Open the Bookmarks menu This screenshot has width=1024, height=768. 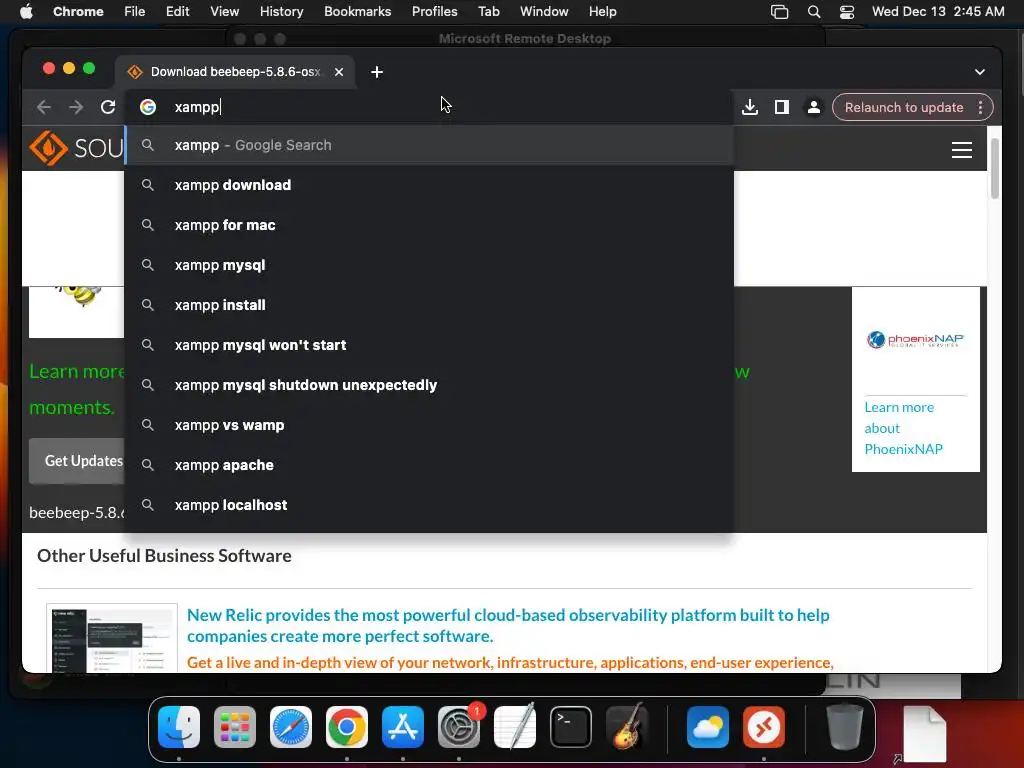[357, 12]
